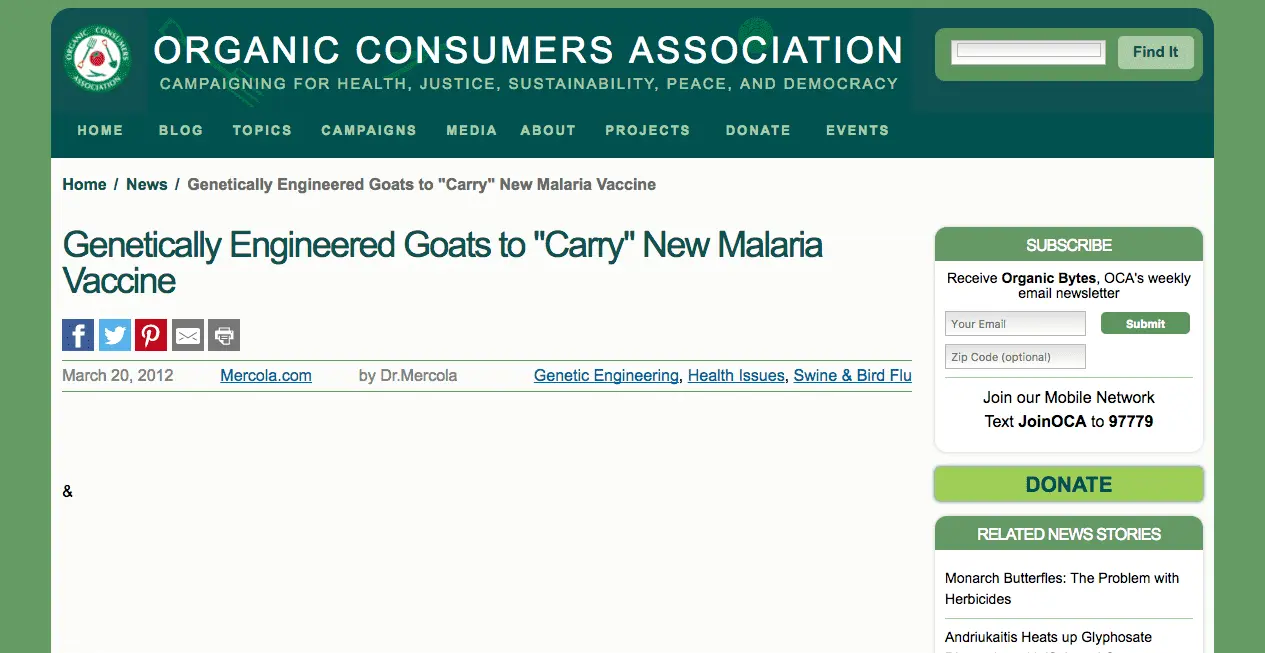Focus the site search text box
The height and width of the screenshot is (653, 1265).
[1028, 52]
